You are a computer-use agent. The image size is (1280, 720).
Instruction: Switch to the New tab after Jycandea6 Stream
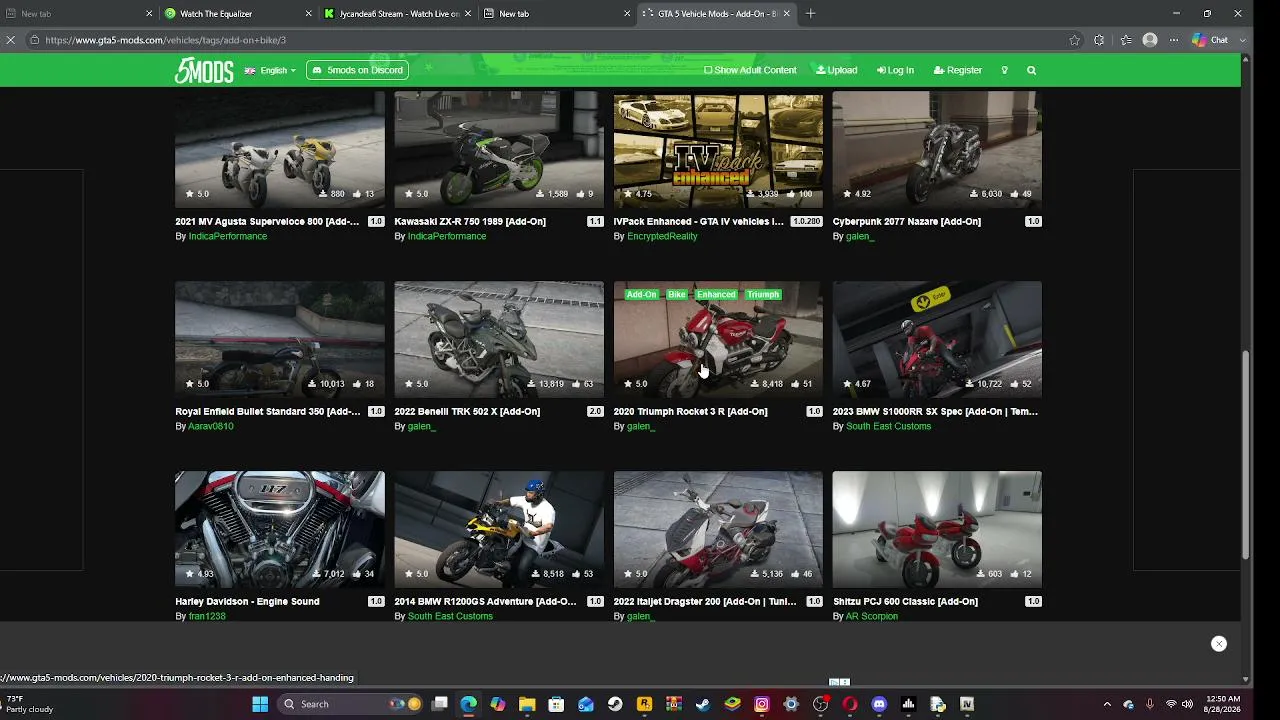(557, 14)
